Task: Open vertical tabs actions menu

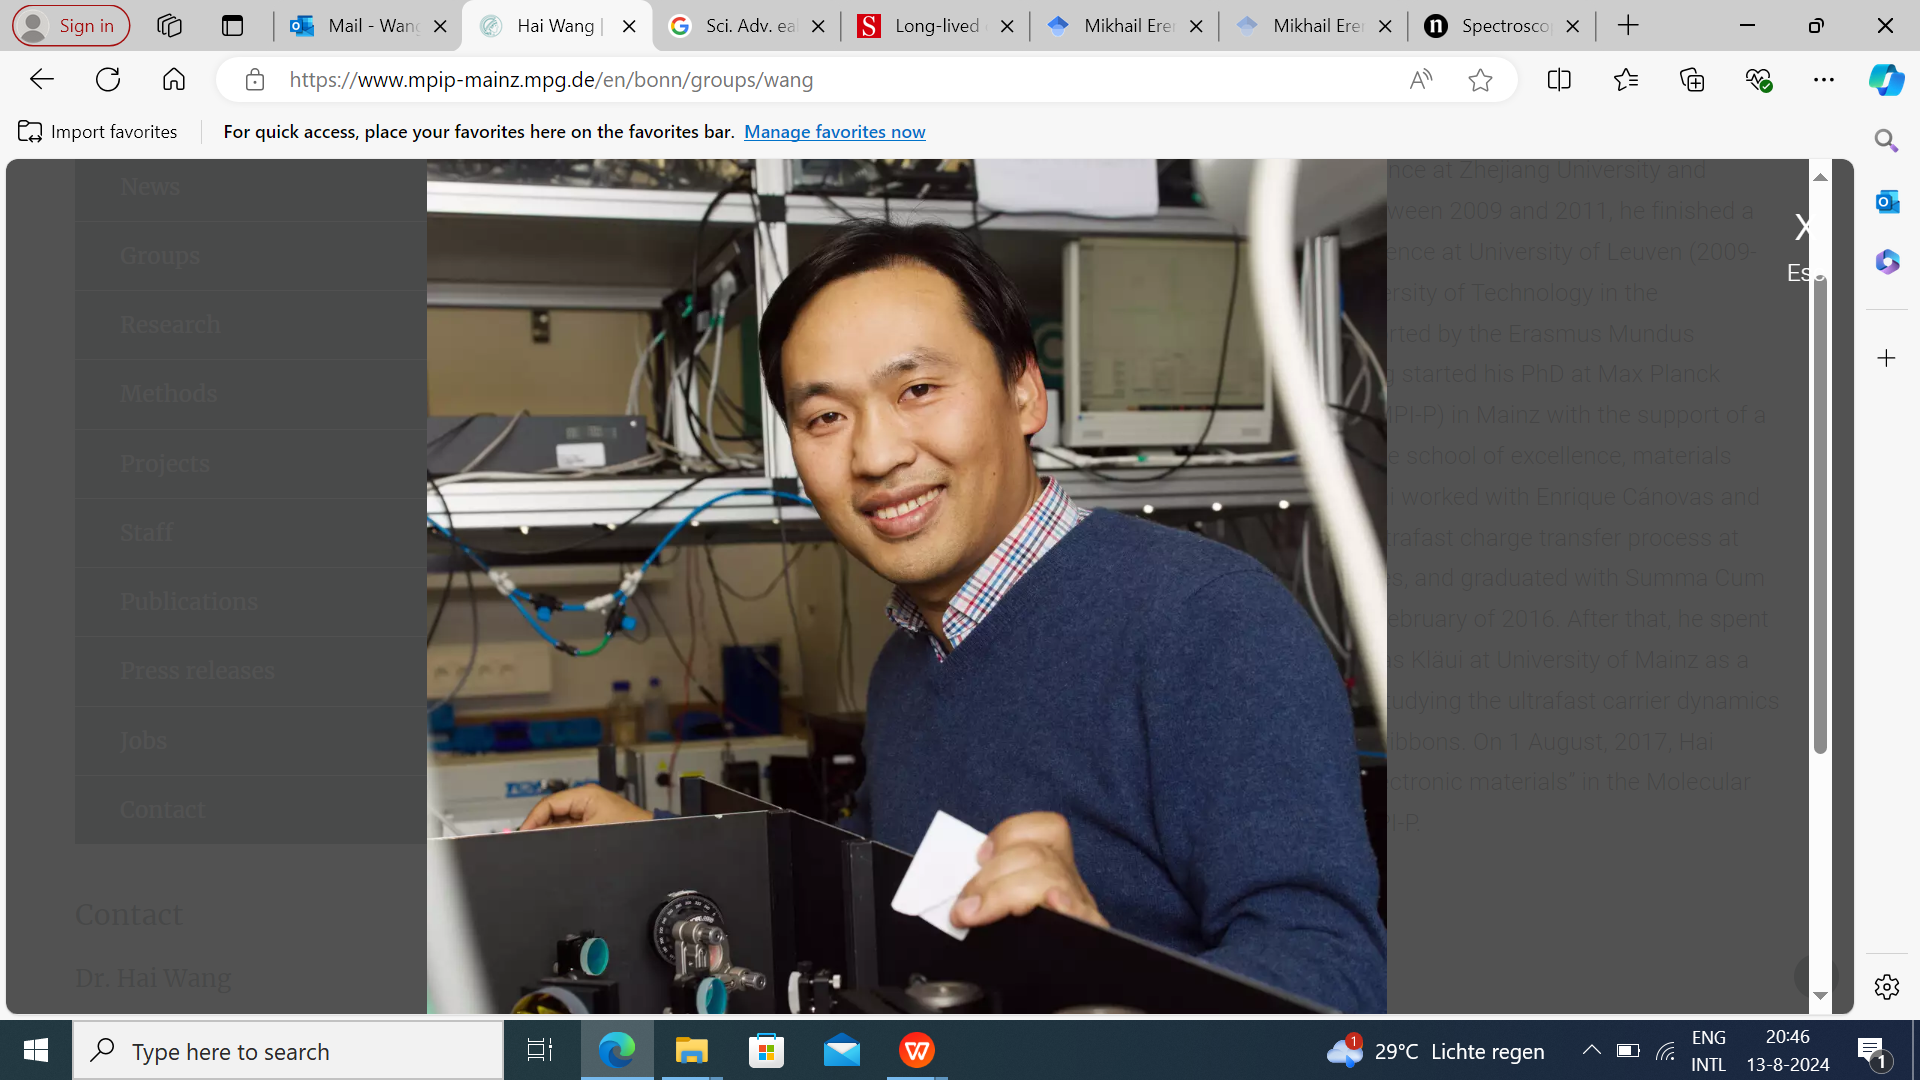Action: pyautogui.click(x=232, y=26)
